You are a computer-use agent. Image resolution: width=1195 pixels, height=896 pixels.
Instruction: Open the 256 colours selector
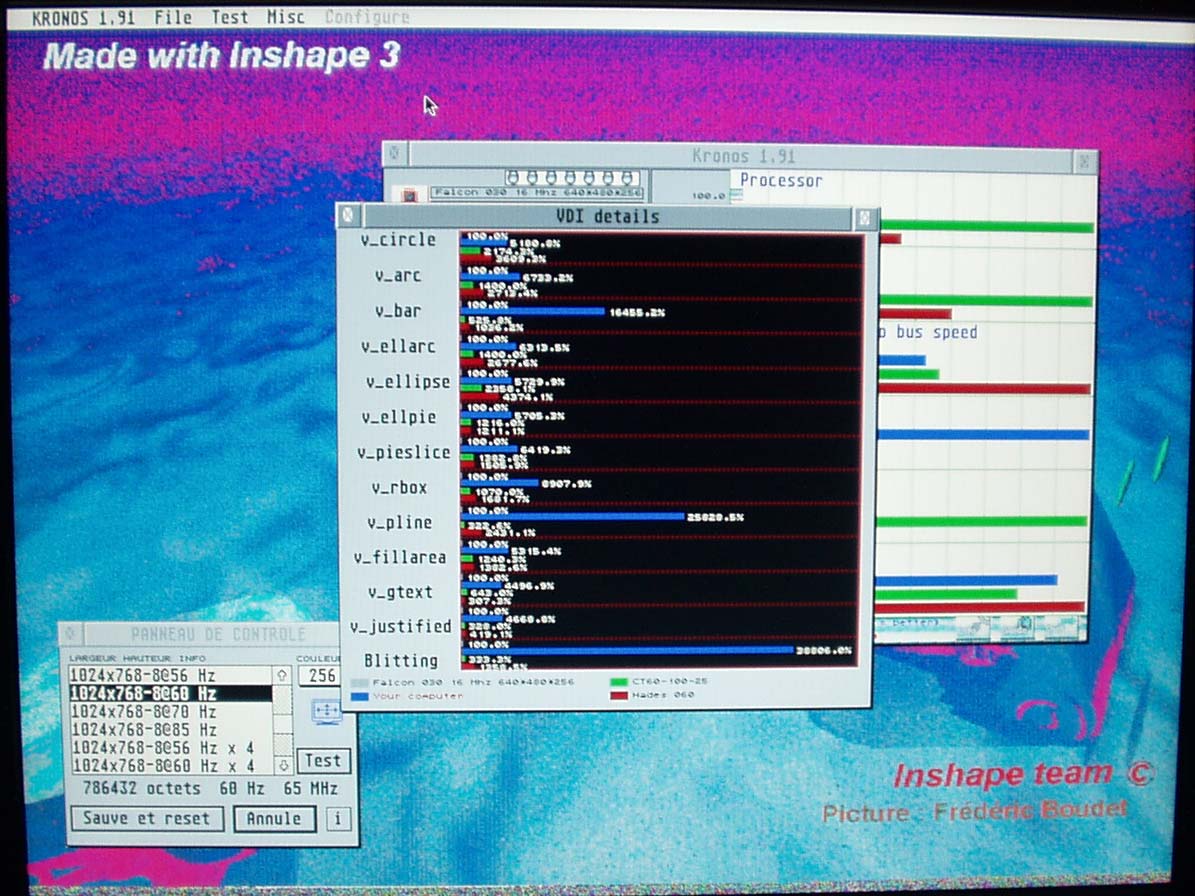tap(323, 675)
